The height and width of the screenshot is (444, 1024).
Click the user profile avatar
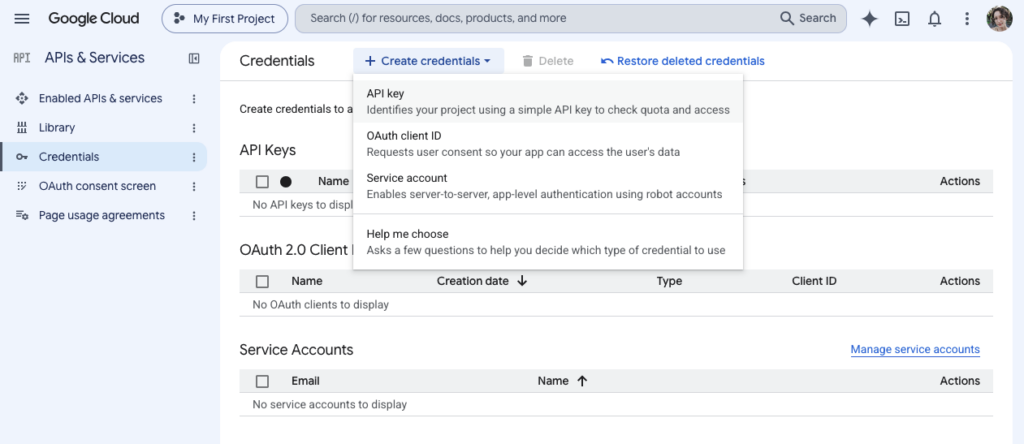coord(999,18)
